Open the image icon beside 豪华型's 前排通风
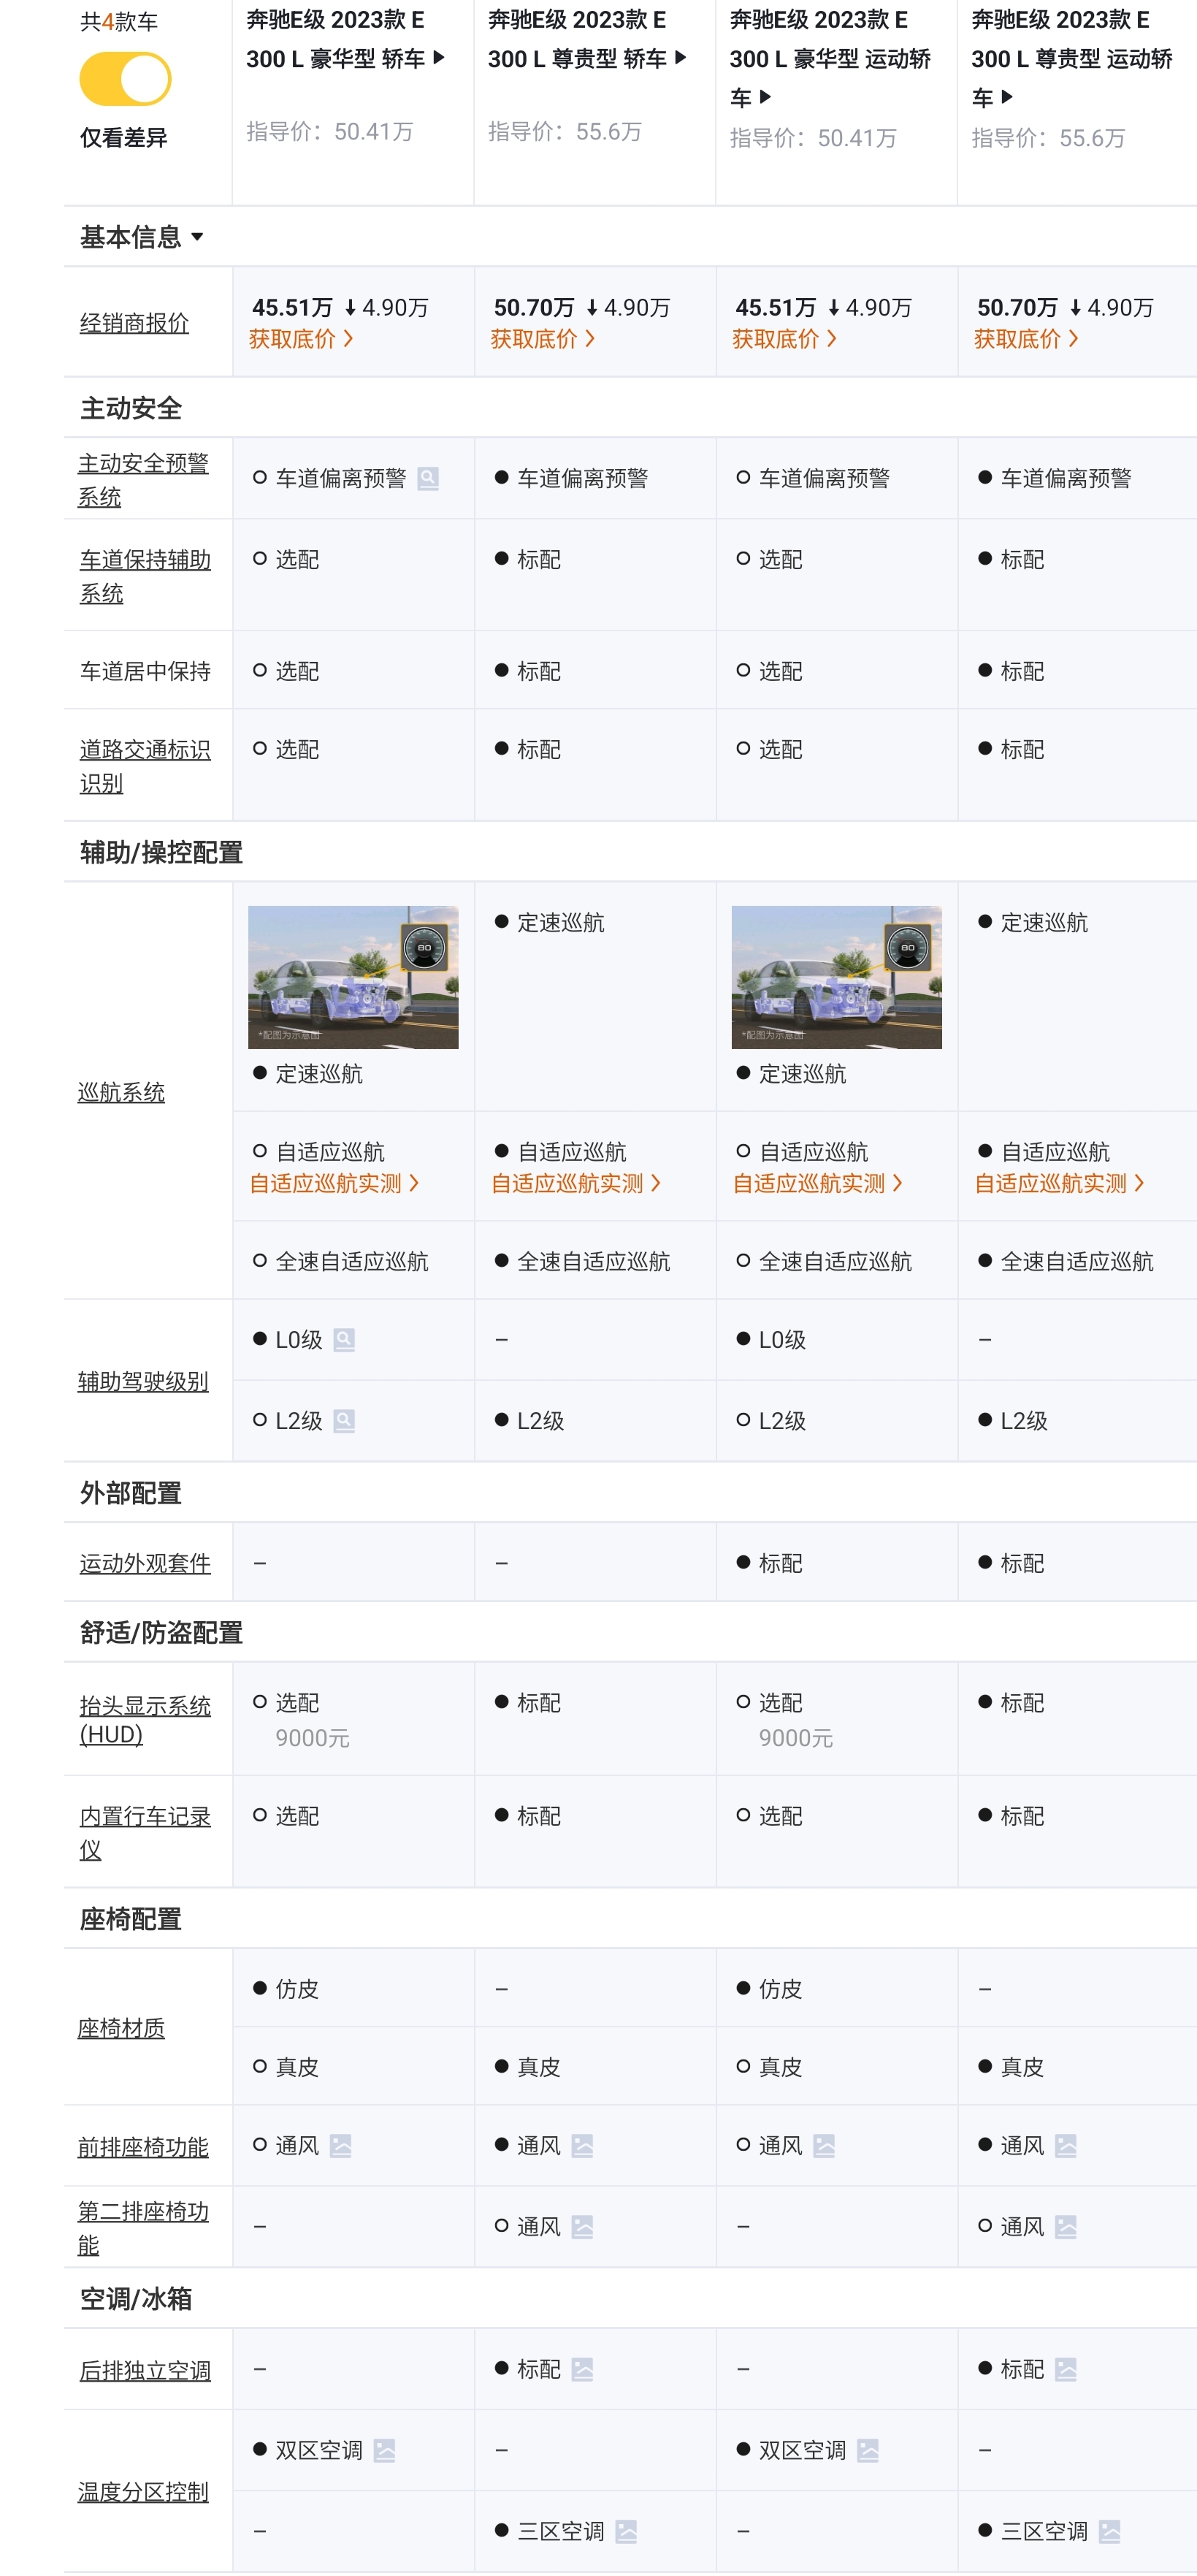The width and height of the screenshot is (1197, 2576). point(340,2145)
